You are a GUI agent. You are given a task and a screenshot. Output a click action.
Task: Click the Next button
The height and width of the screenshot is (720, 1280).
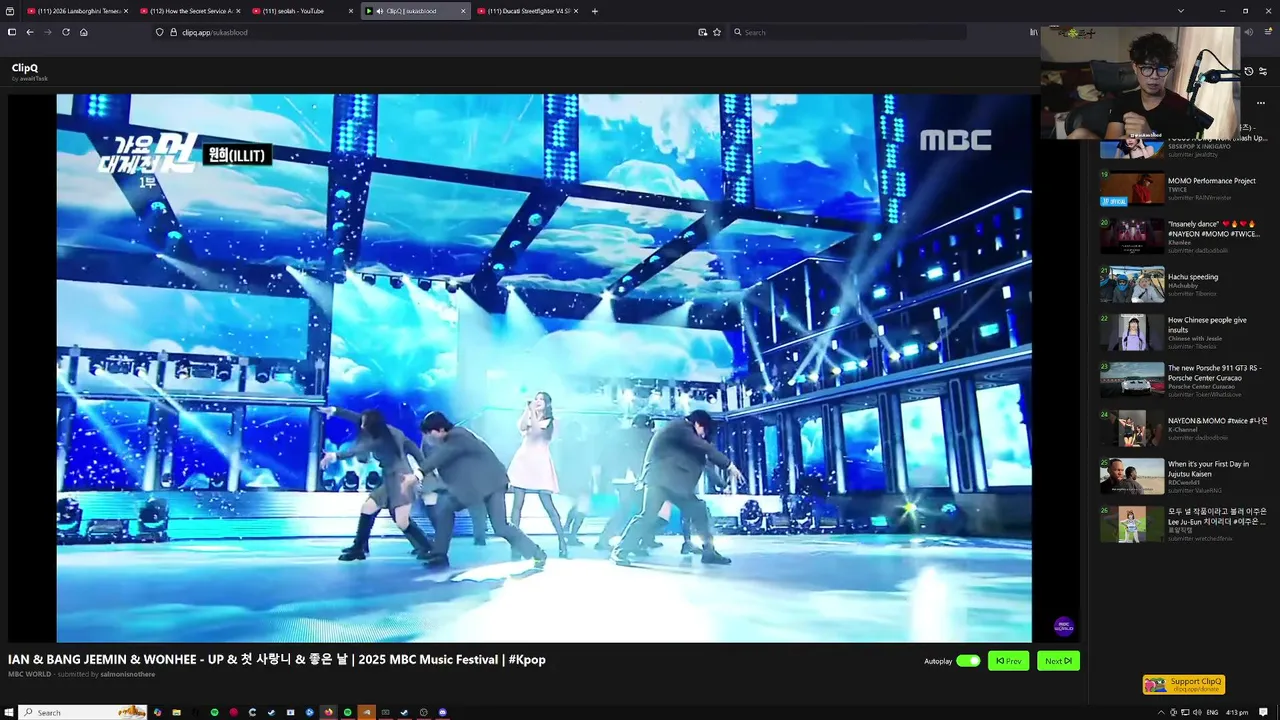coord(1058,661)
